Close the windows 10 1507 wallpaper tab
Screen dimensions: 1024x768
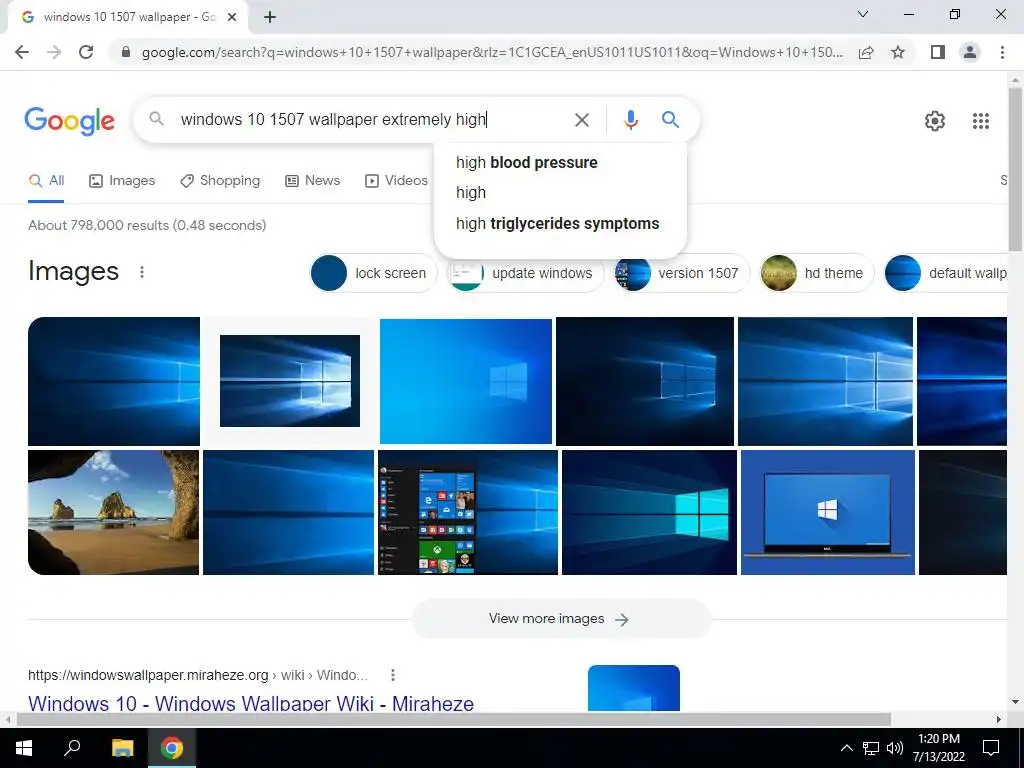(x=232, y=17)
